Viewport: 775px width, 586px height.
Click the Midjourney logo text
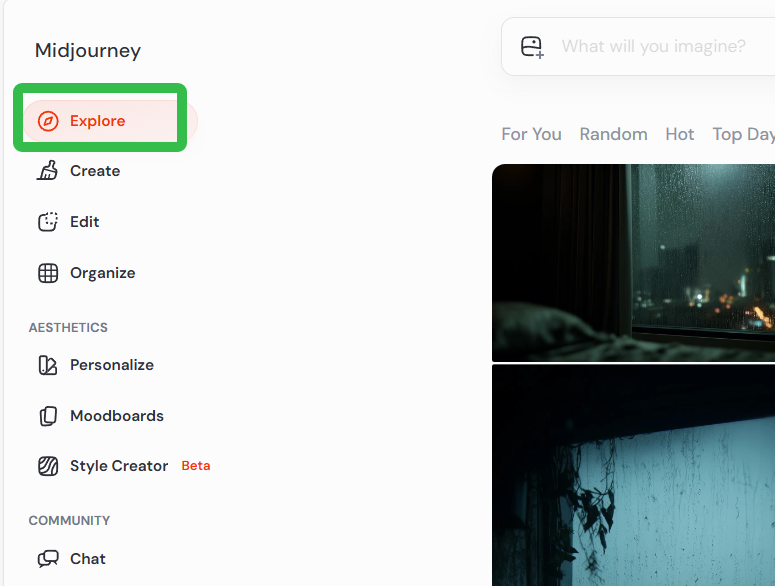click(88, 51)
